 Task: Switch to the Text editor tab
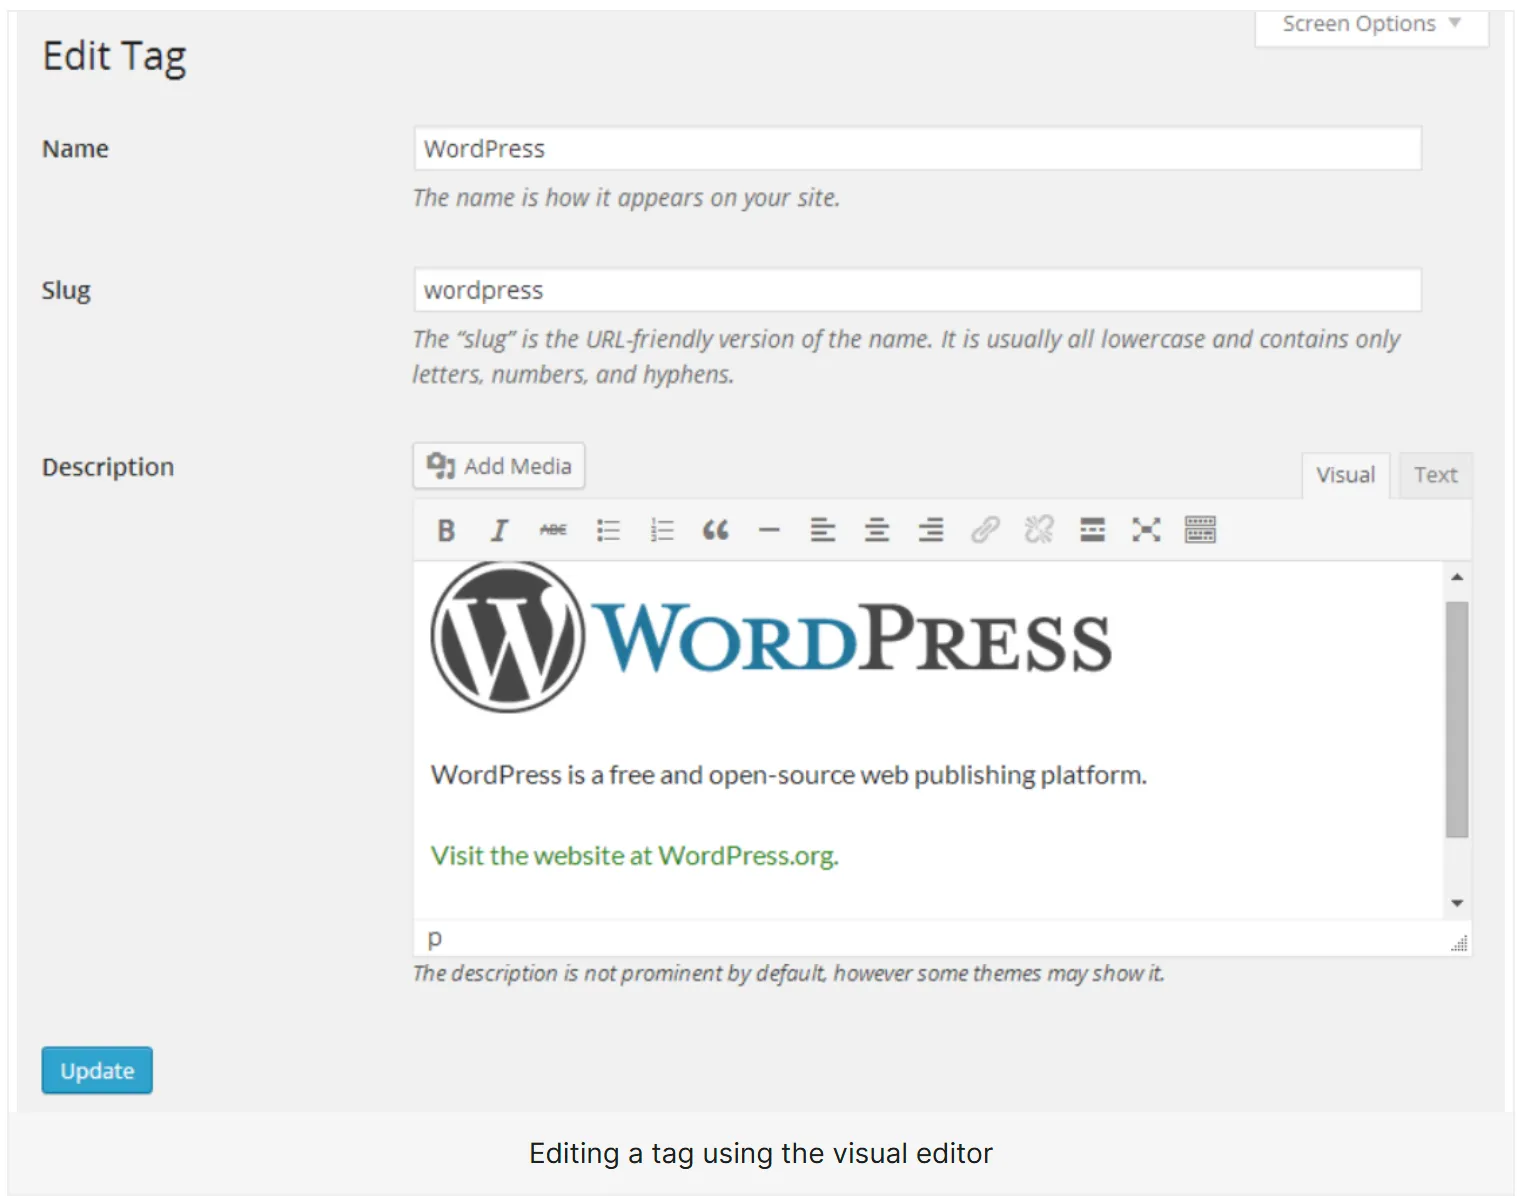(1435, 475)
